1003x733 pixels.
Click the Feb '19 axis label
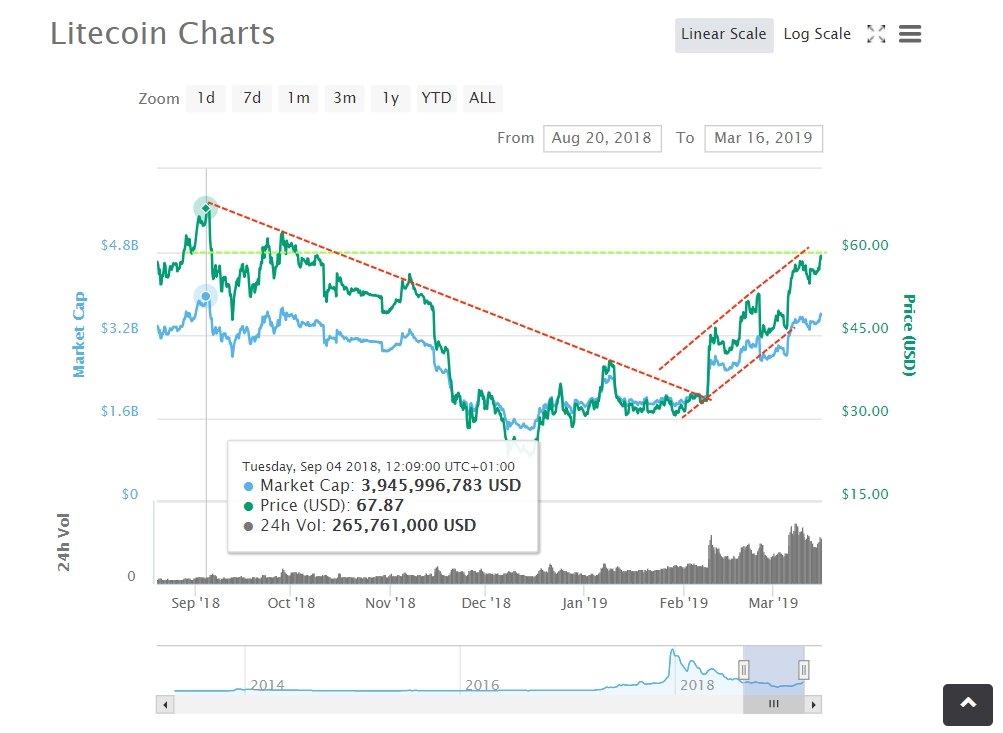684,603
